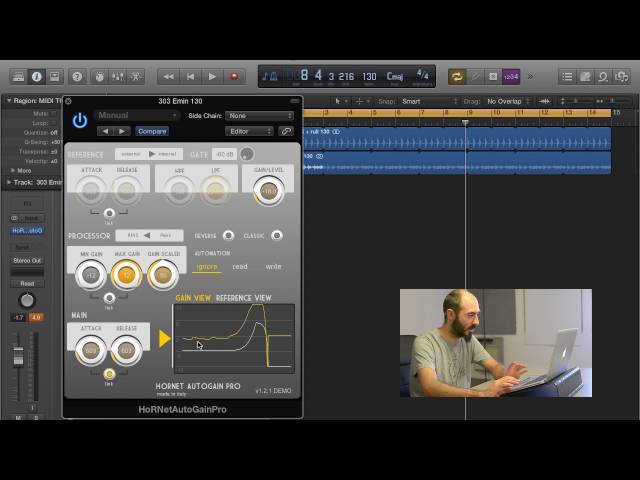Image resolution: width=640 pixels, height=480 pixels.
Task: Click the channel strip pan knob
Action: (x=27, y=300)
